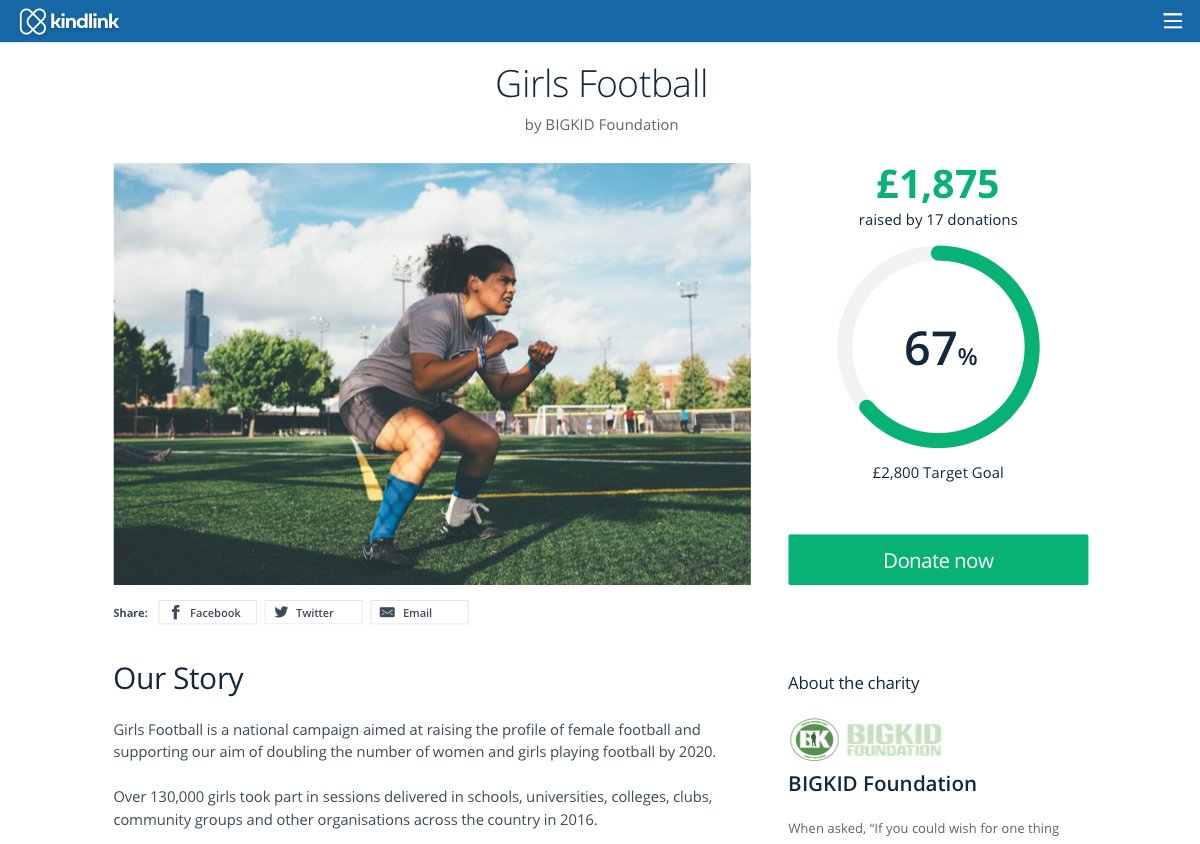
Task: Click the 'raised by 17 donations' text
Action: [938, 220]
